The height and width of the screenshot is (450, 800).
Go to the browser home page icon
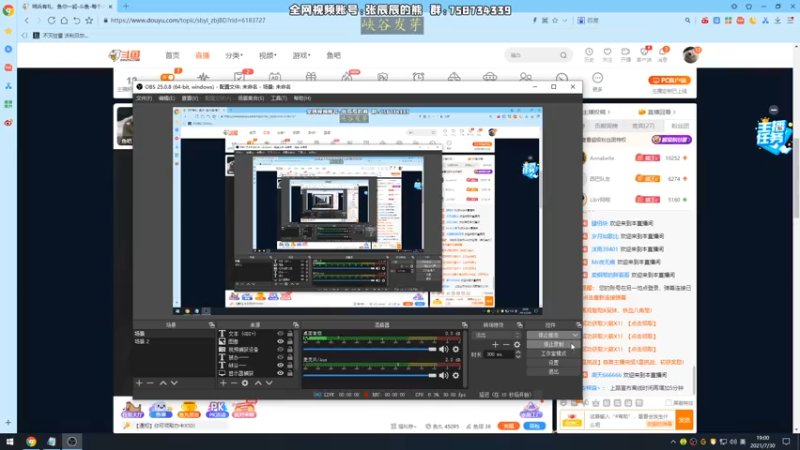coord(64,20)
